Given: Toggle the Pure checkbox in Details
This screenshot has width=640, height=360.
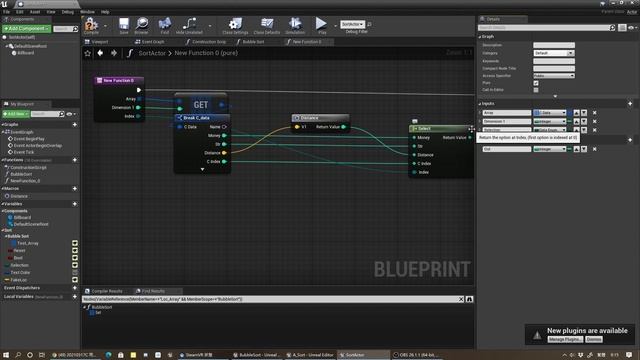Looking at the screenshot, I should [536, 83].
